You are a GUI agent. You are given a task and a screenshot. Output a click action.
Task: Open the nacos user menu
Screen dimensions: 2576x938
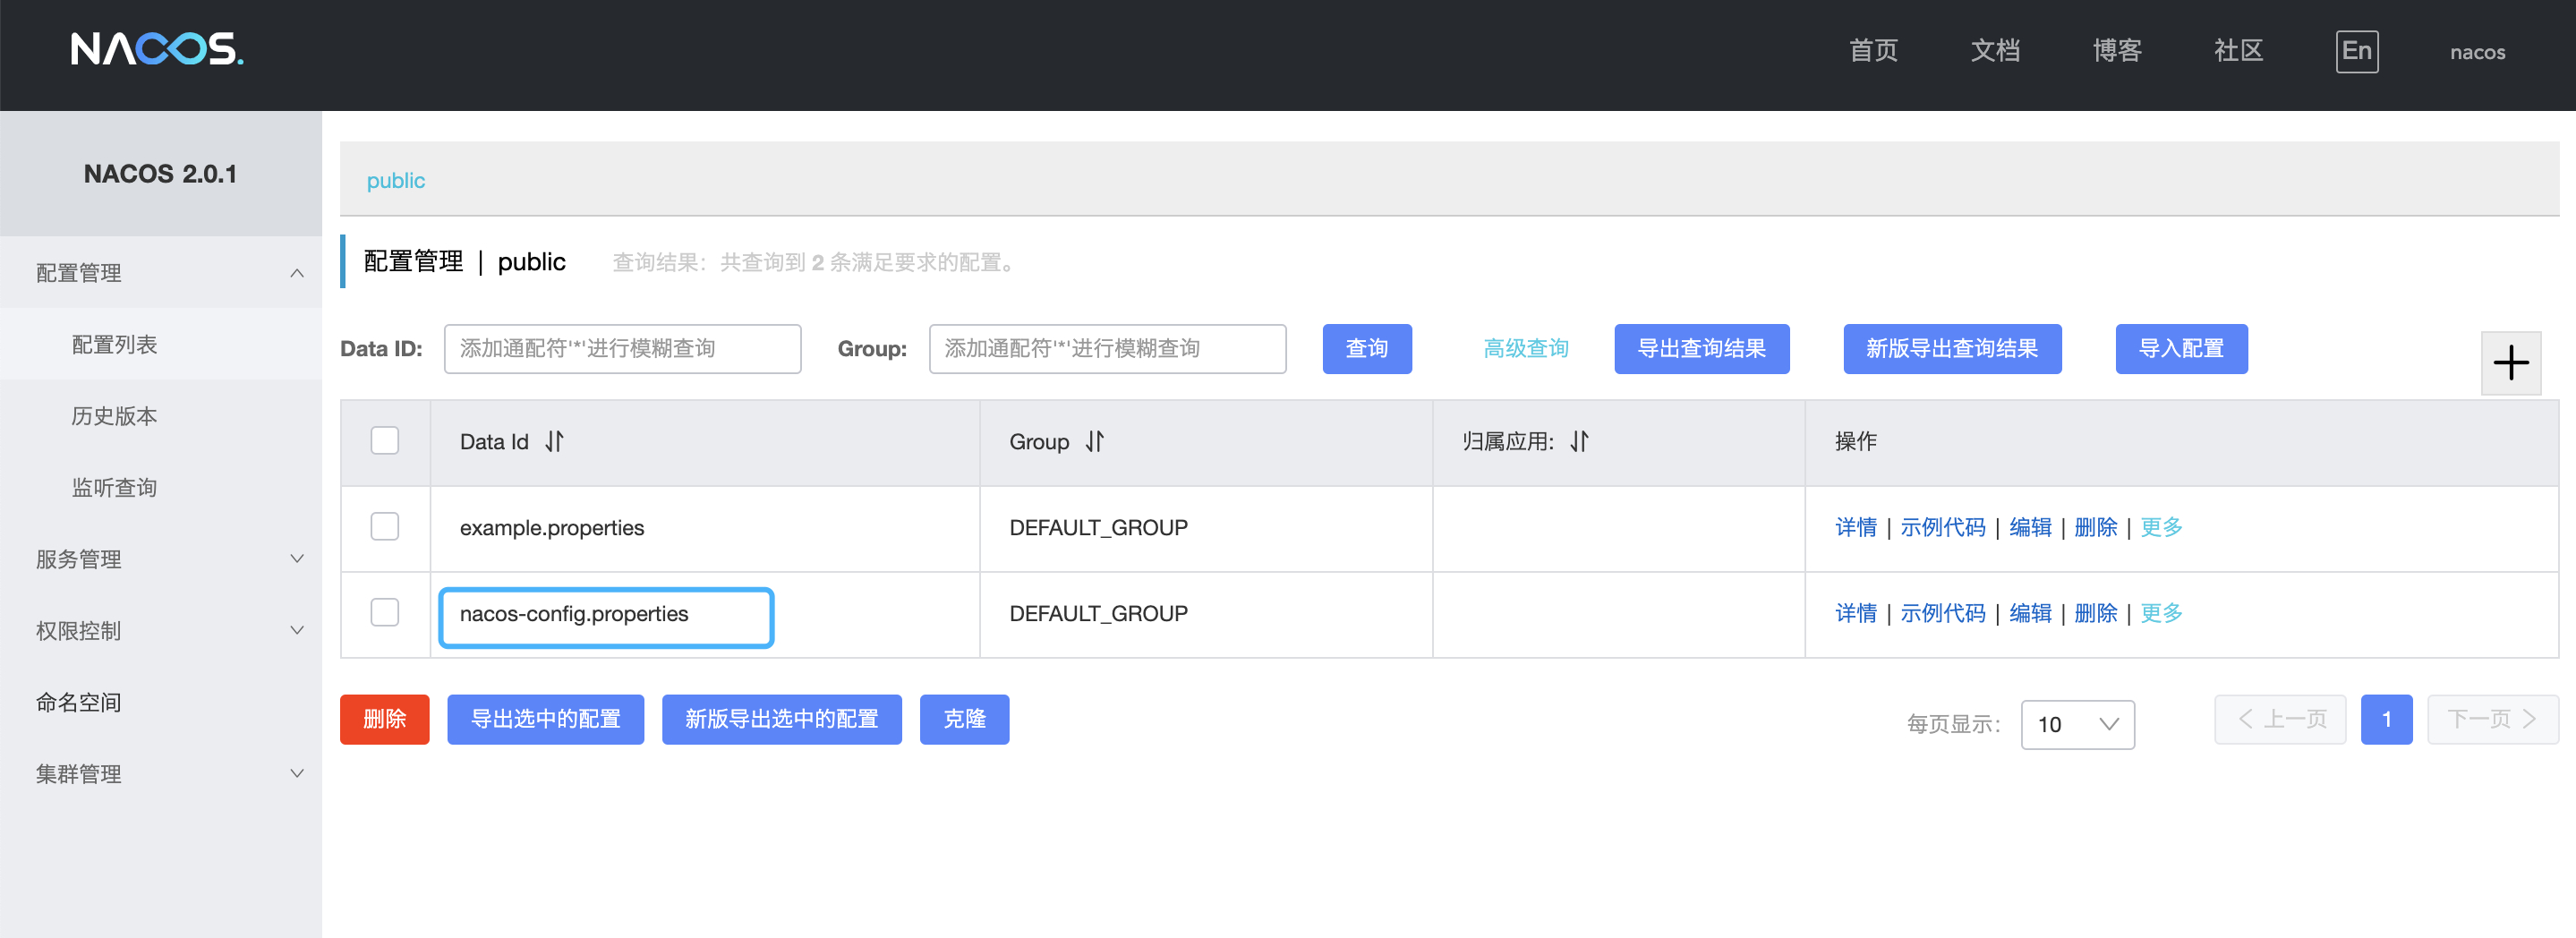2477,52
